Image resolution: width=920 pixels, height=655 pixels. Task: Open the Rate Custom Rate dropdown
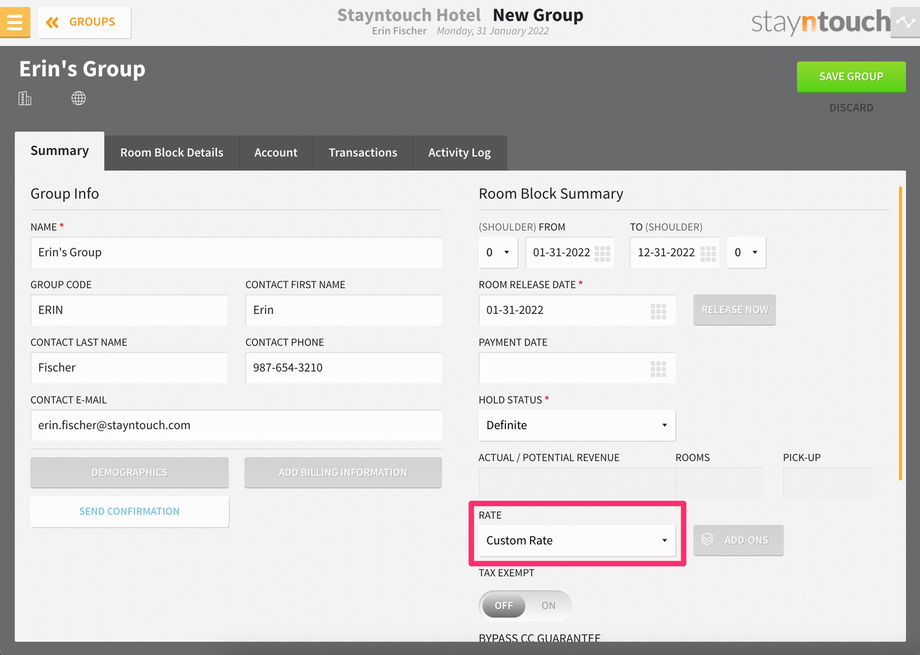(x=577, y=540)
